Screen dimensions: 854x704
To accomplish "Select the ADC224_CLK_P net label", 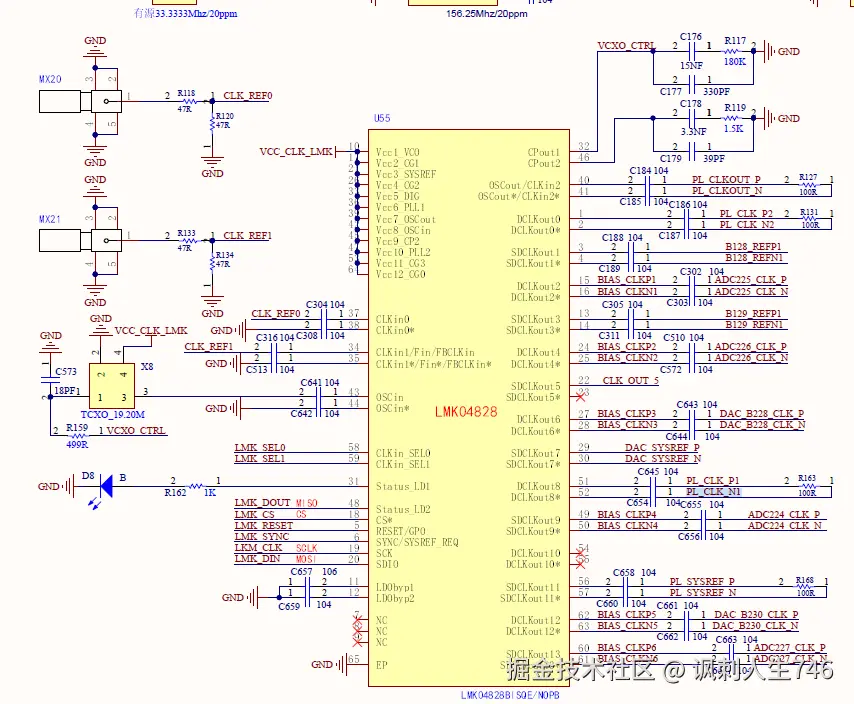I will tap(784, 515).
